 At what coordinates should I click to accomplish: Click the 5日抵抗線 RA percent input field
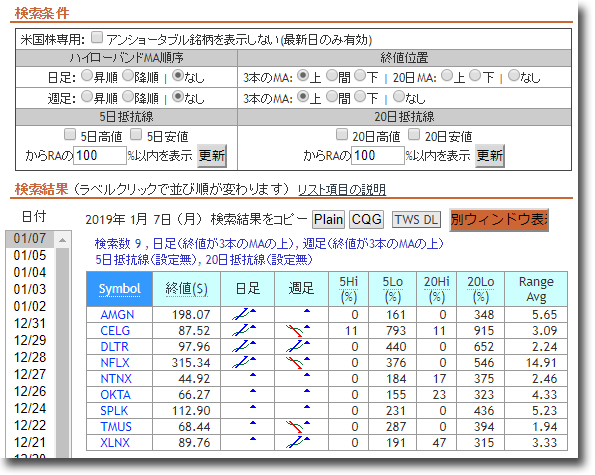pos(99,156)
